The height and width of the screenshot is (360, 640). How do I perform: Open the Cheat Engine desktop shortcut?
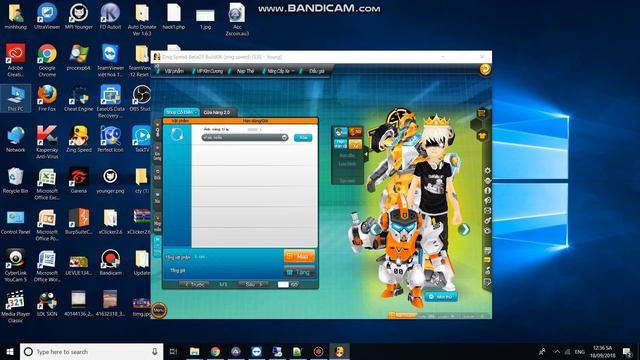[78, 99]
